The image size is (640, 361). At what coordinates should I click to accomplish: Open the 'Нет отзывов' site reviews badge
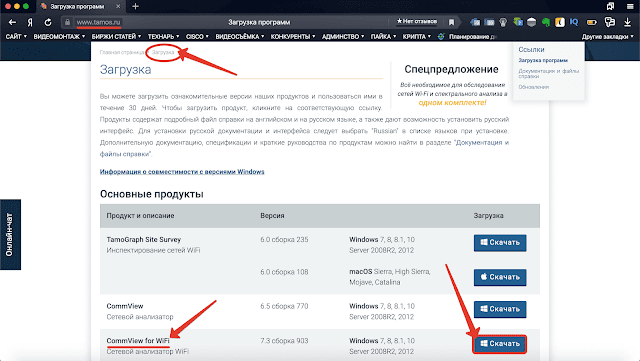417,21
